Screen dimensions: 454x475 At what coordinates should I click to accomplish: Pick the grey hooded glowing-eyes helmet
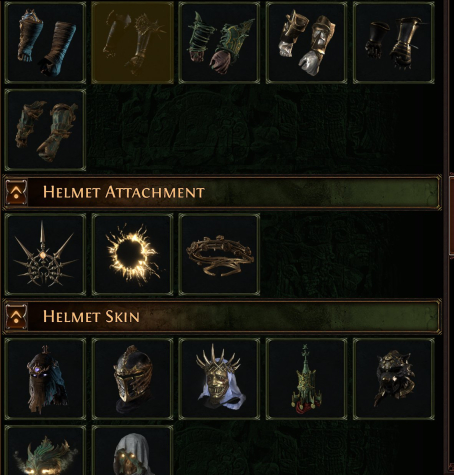tap(132, 450)
